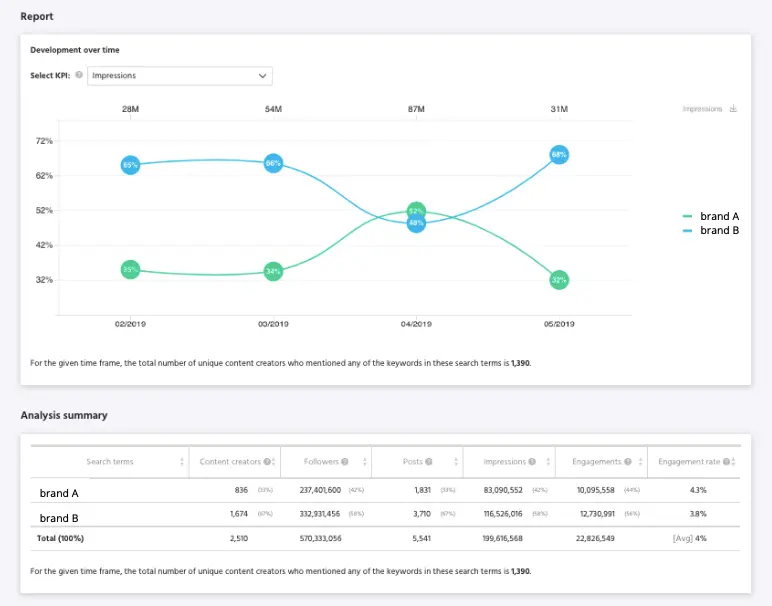This screenshot has height=606, width=772.
Task: Sort table by Search terms arrows
Action: coord(182,461)
